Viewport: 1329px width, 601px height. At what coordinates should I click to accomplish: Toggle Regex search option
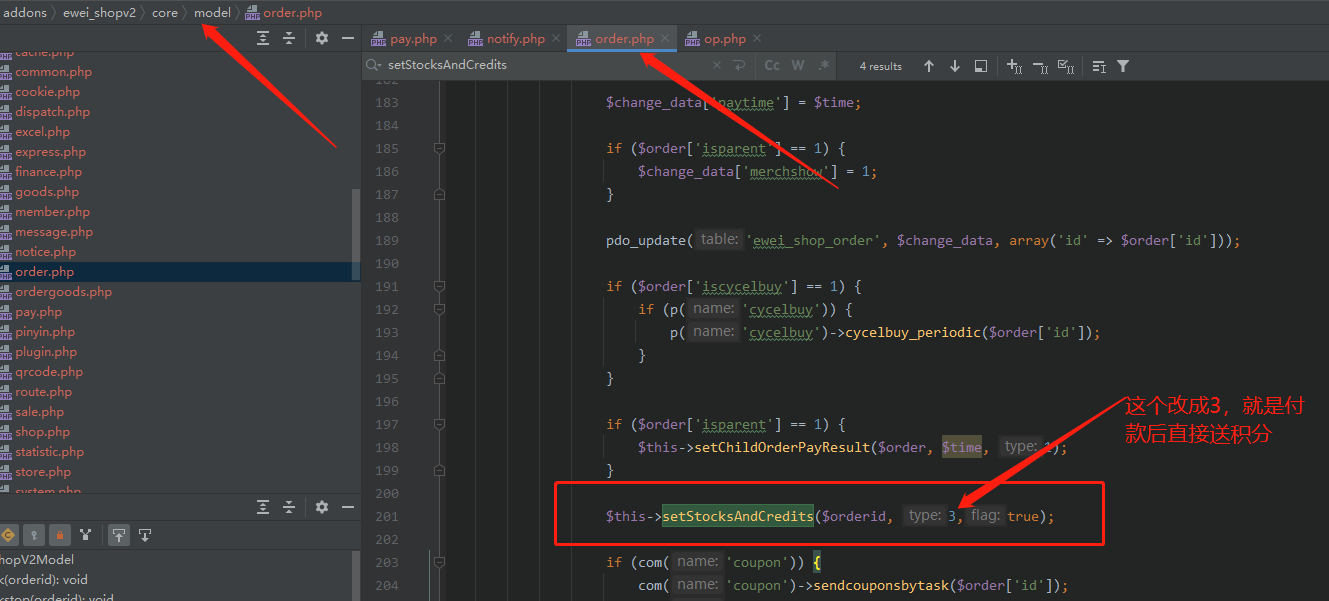824,65
